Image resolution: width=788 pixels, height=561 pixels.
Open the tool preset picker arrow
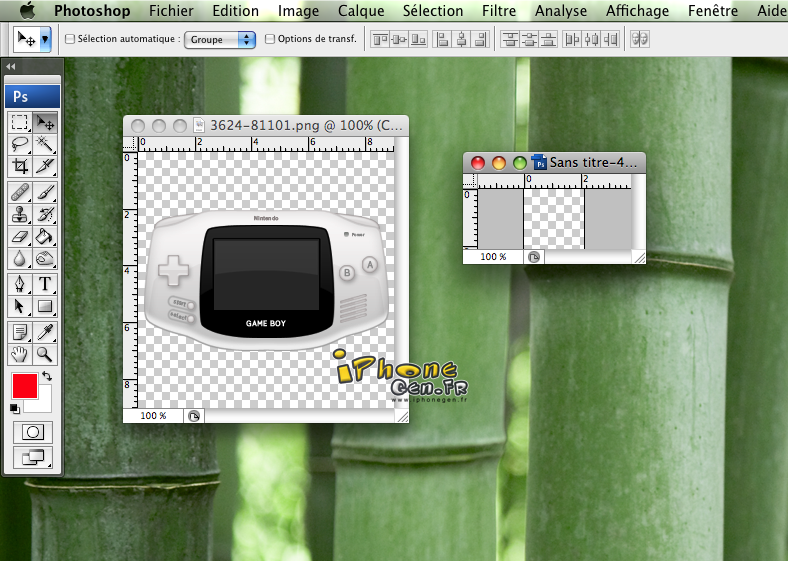tap(45, 39)
